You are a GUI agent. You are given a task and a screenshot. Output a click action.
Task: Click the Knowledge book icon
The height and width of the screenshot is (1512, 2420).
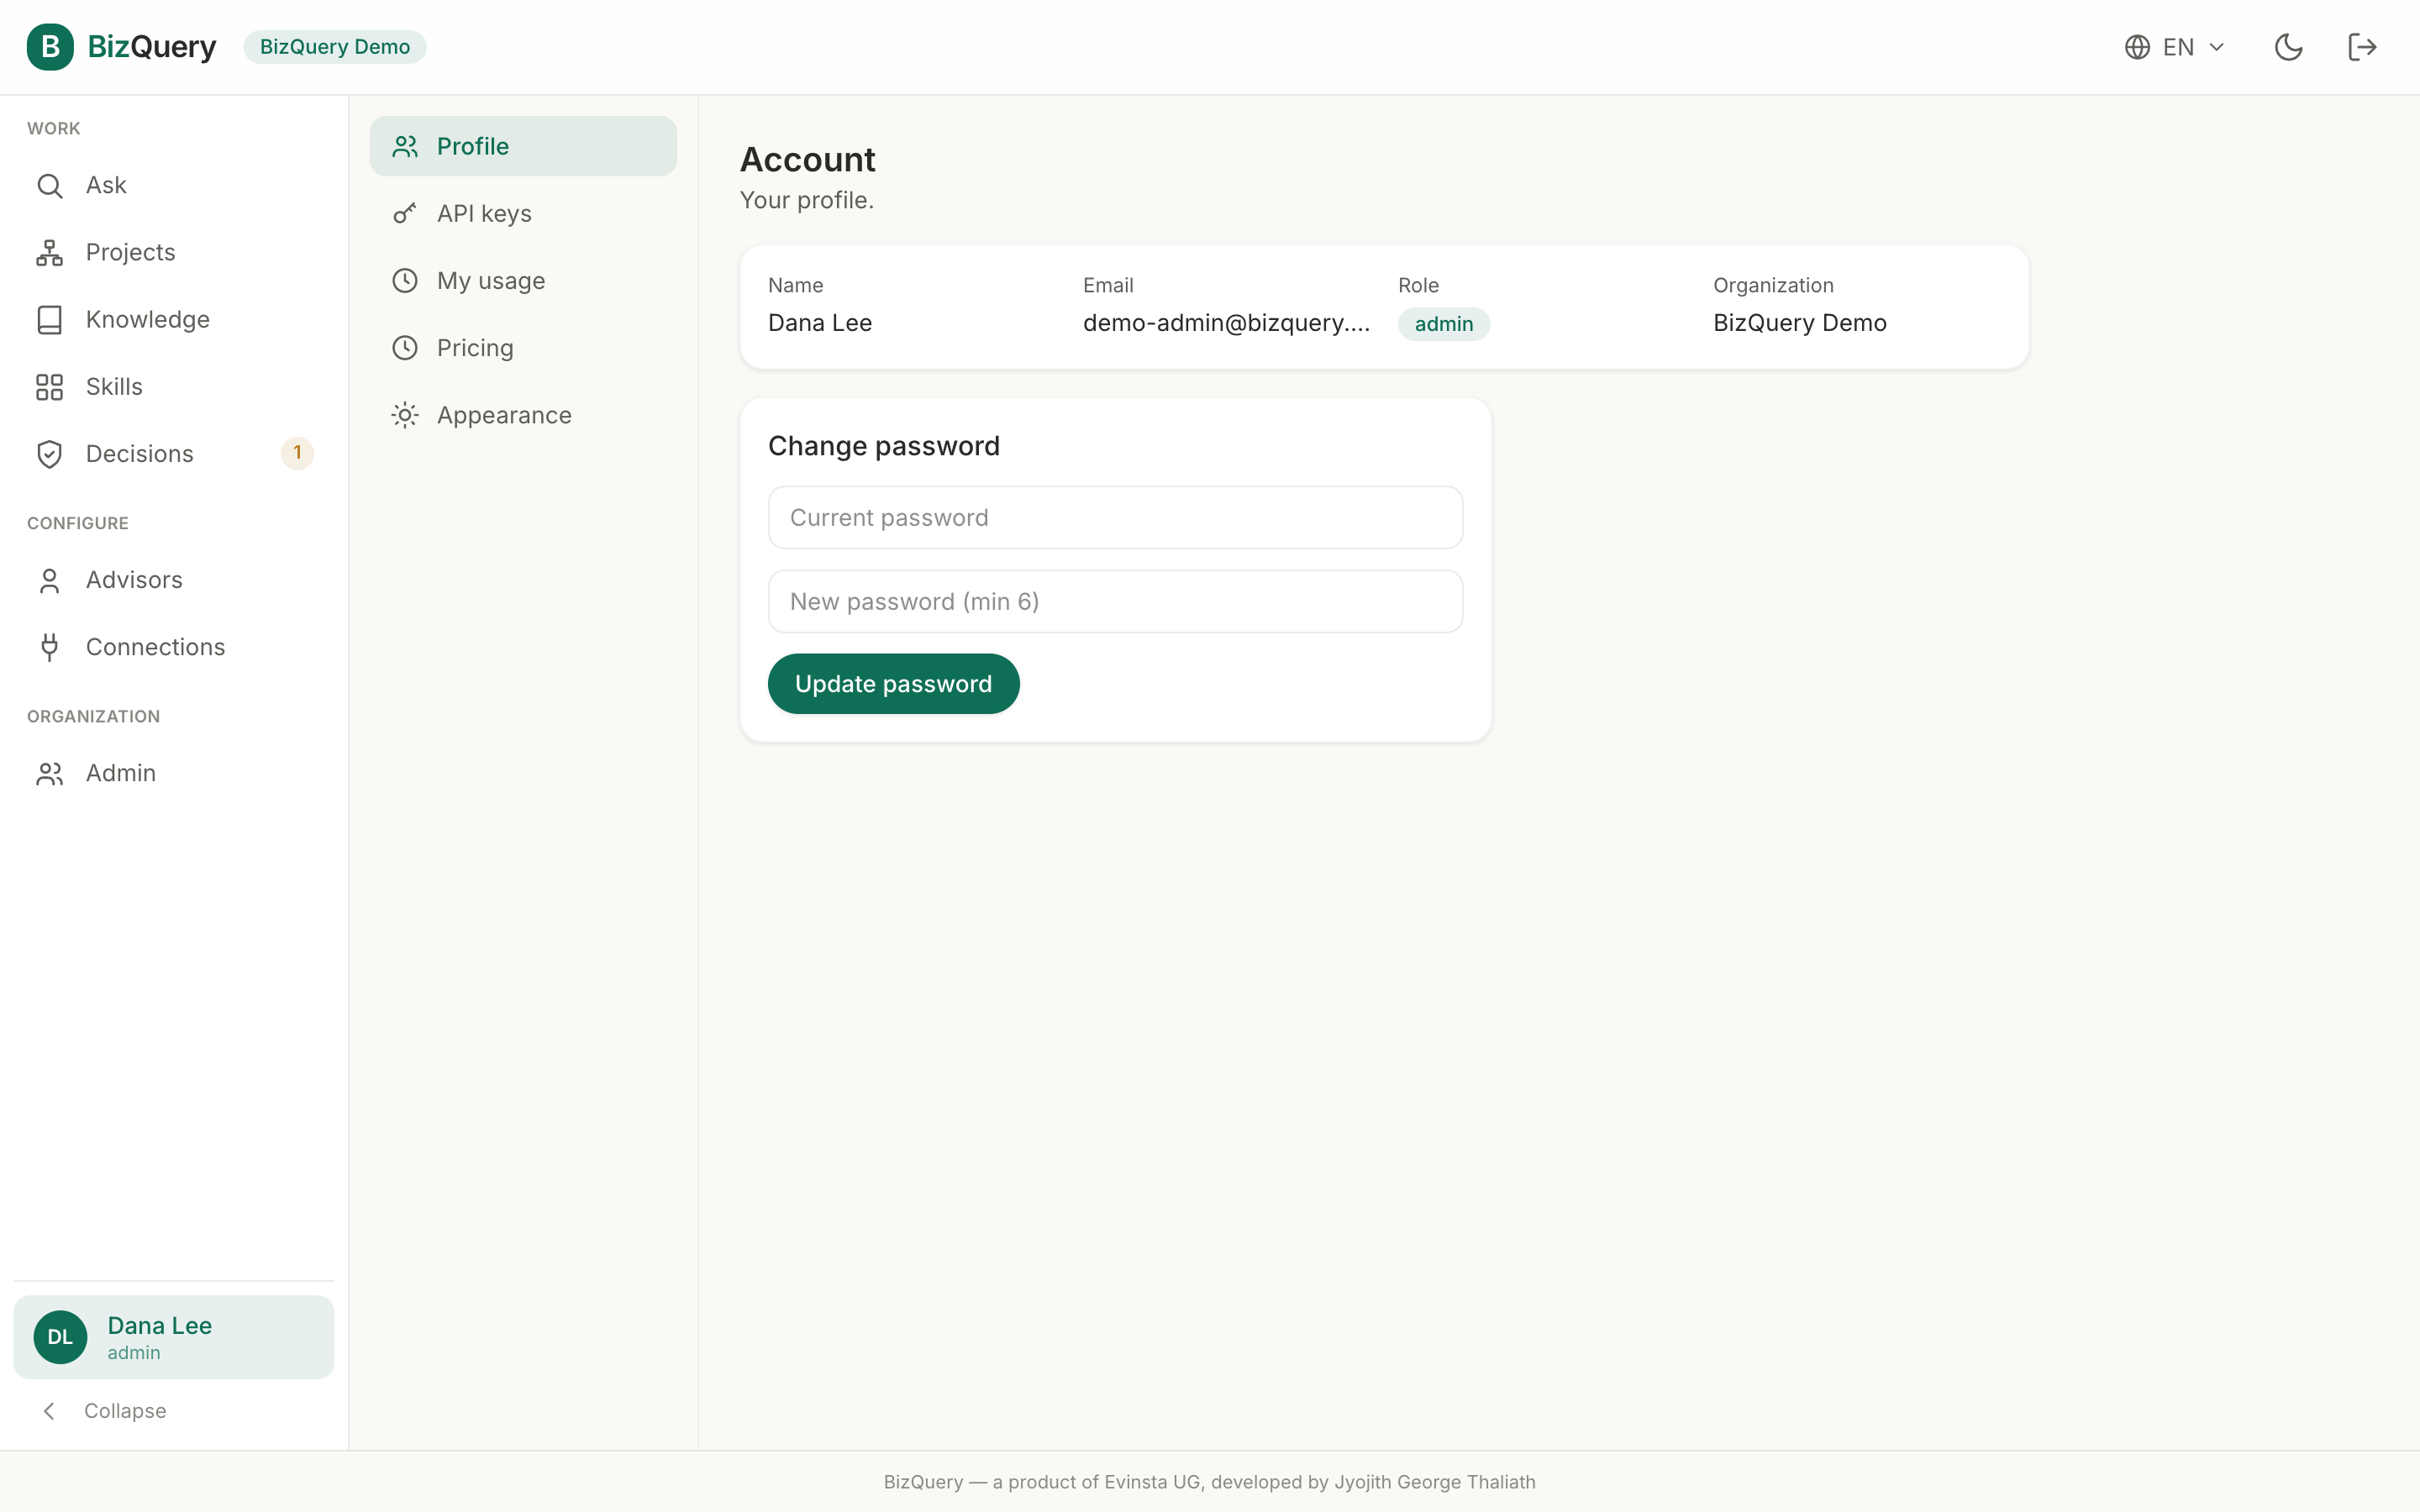tap(49, 320)
